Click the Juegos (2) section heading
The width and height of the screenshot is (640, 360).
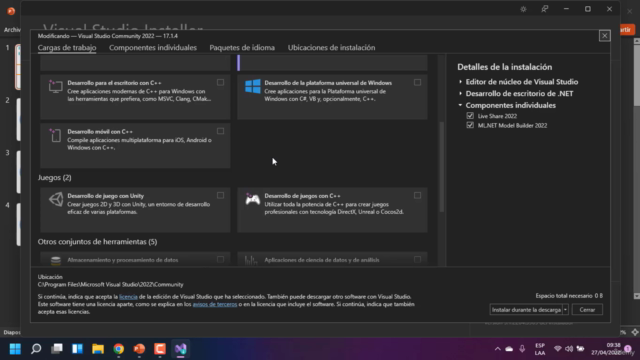tap(55, 178)
